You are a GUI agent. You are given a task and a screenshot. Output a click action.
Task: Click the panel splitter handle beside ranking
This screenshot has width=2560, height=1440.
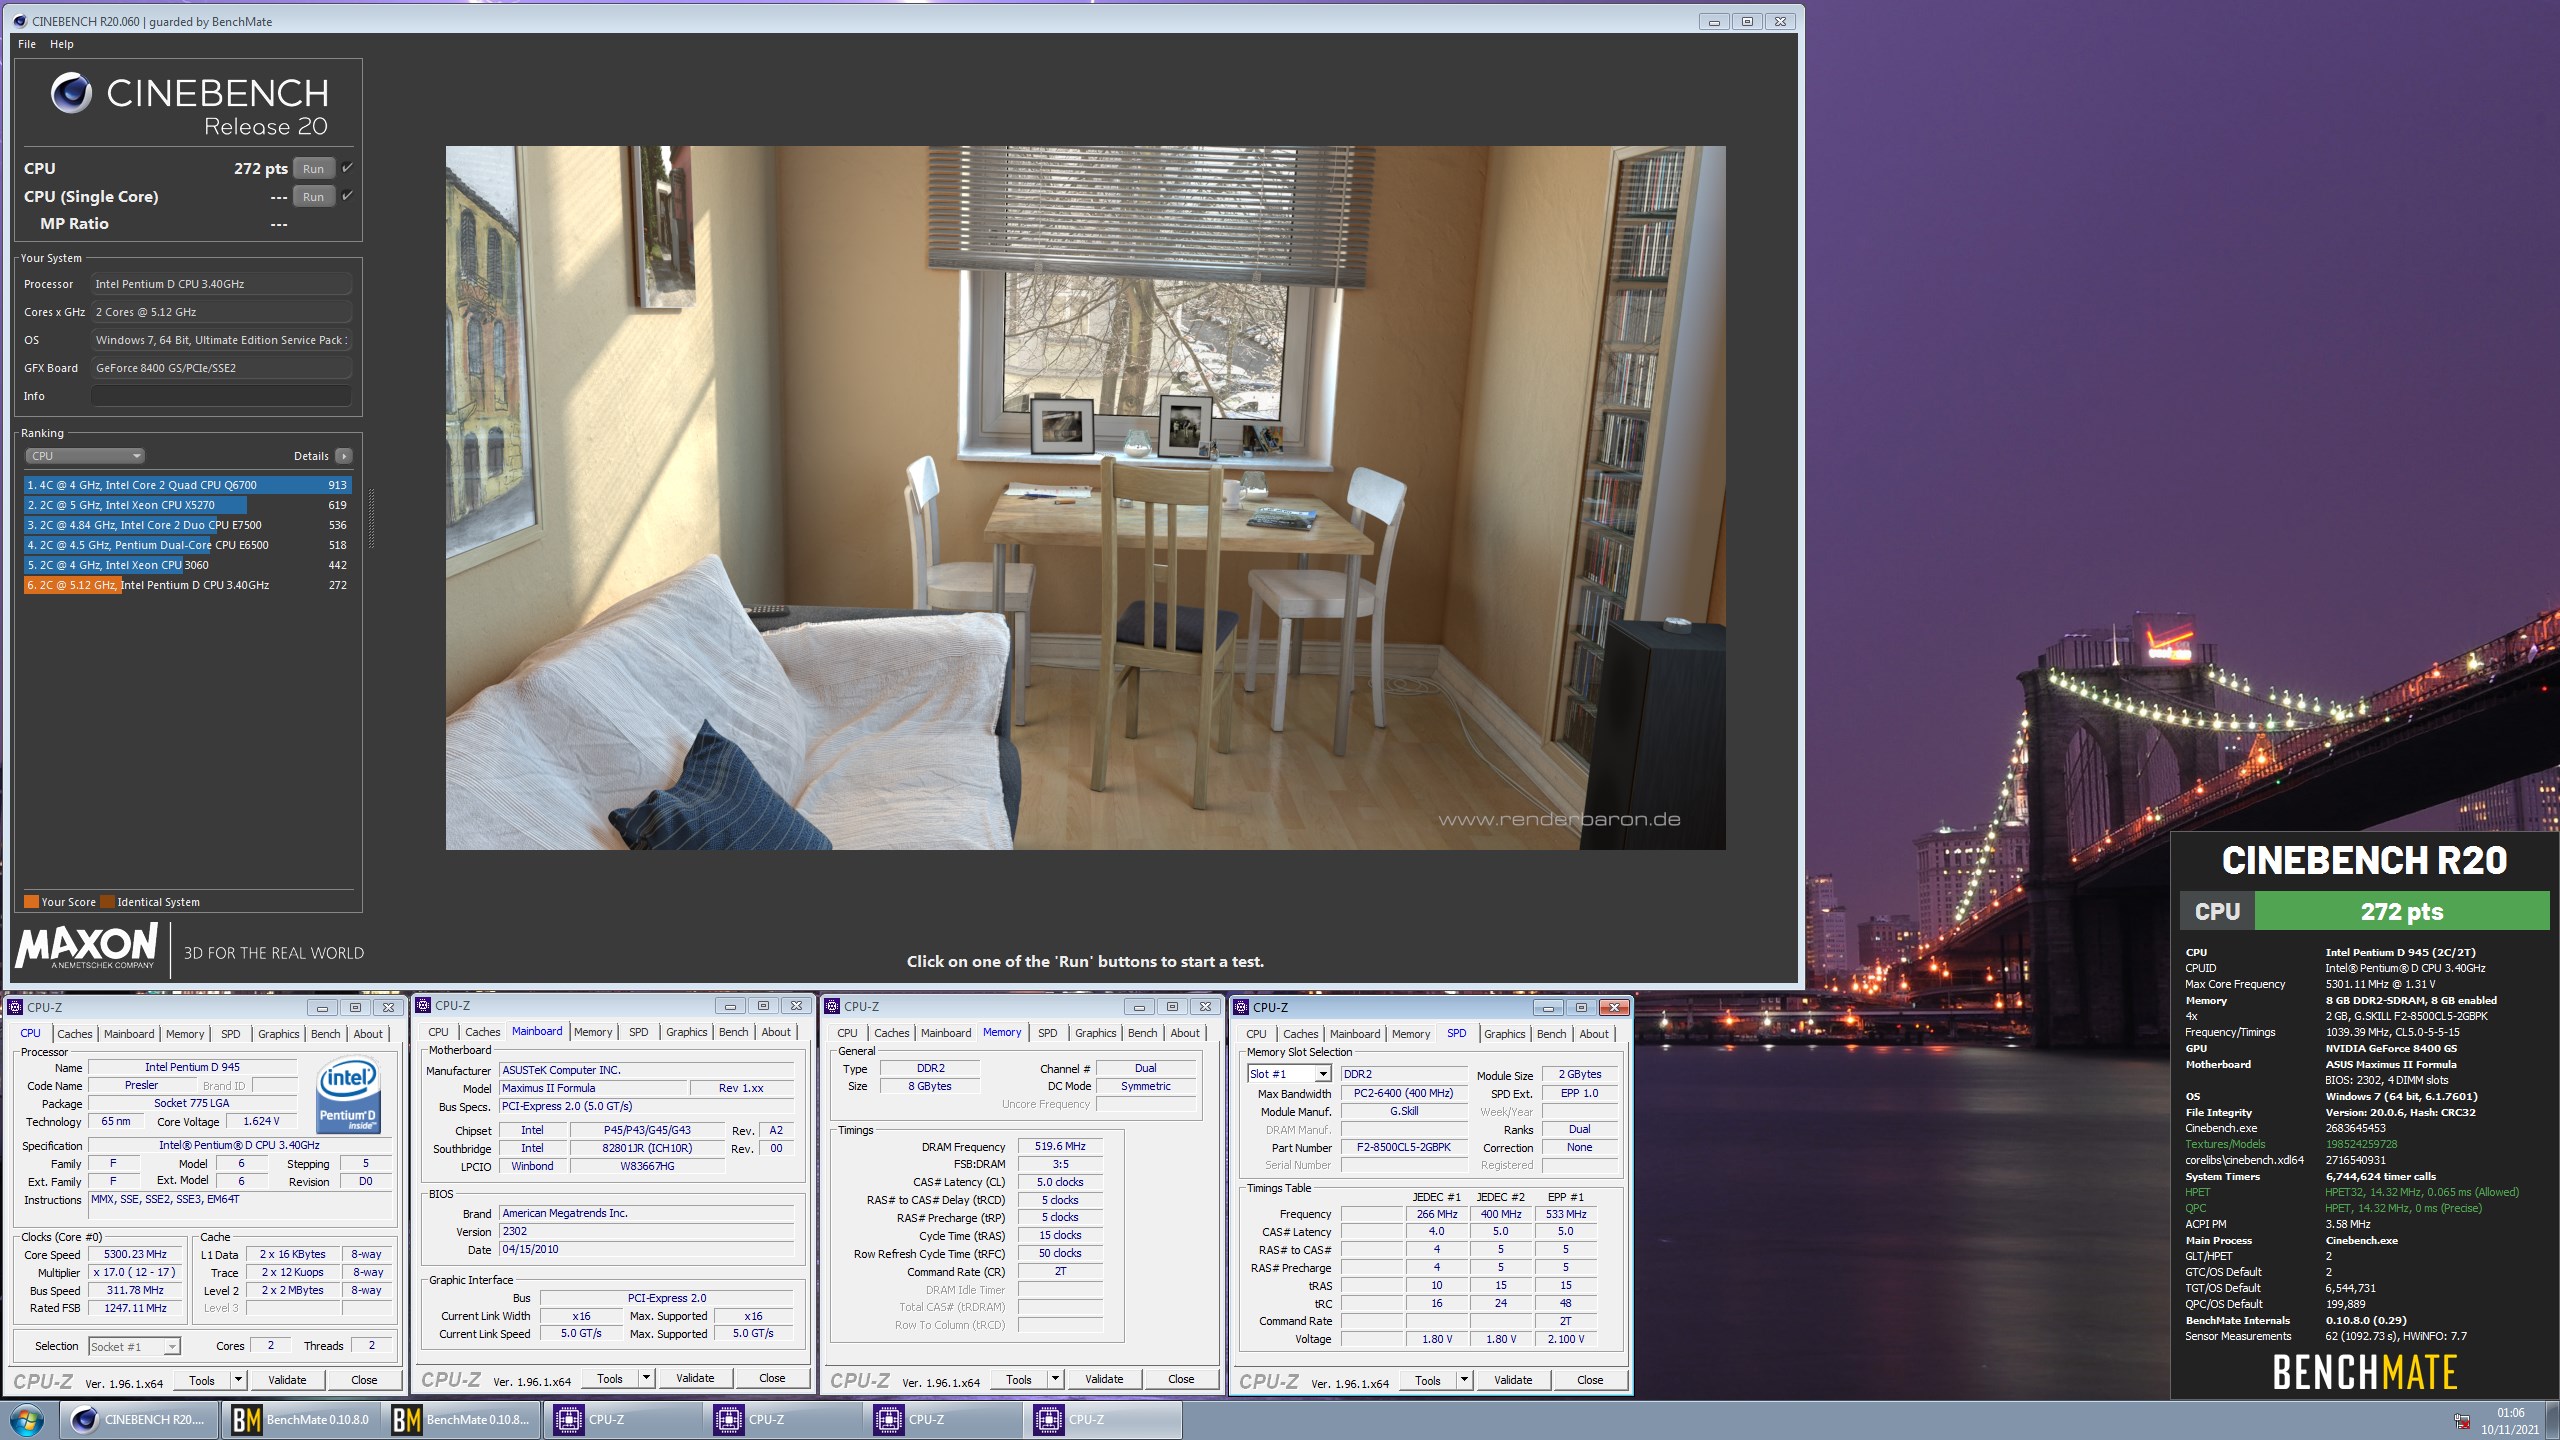point(372,518)
